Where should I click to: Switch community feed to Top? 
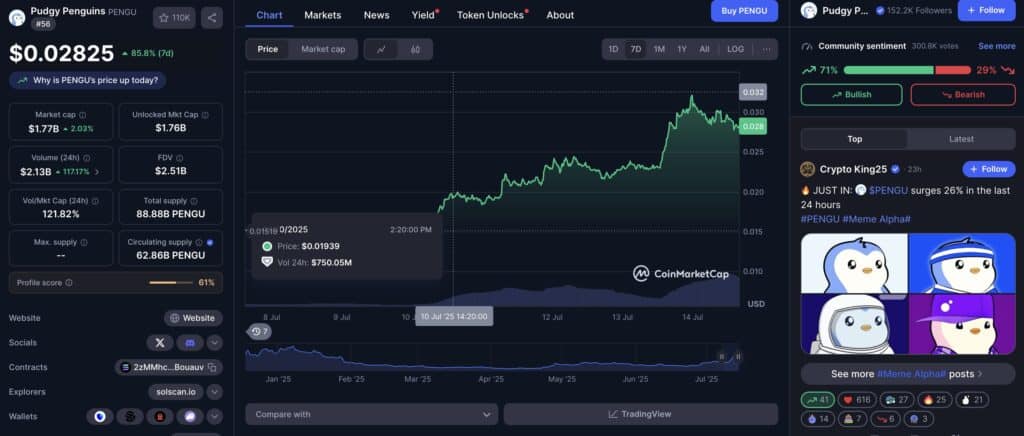tap(854, 139)
